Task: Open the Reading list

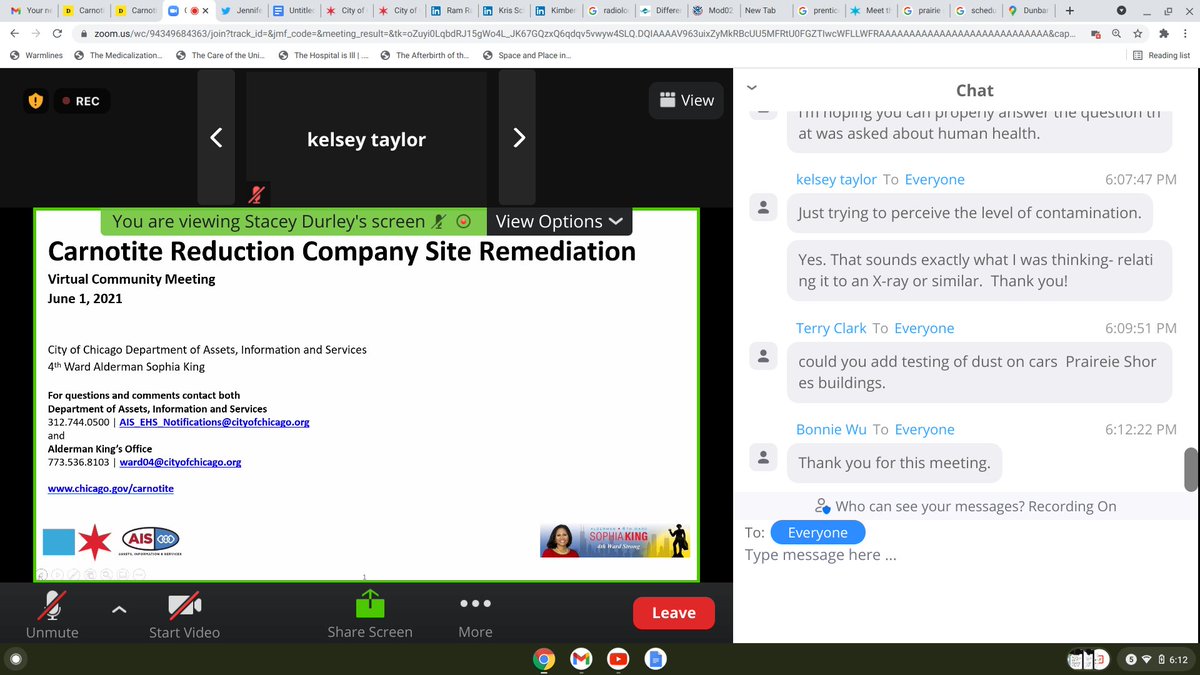Action: 1161,55
